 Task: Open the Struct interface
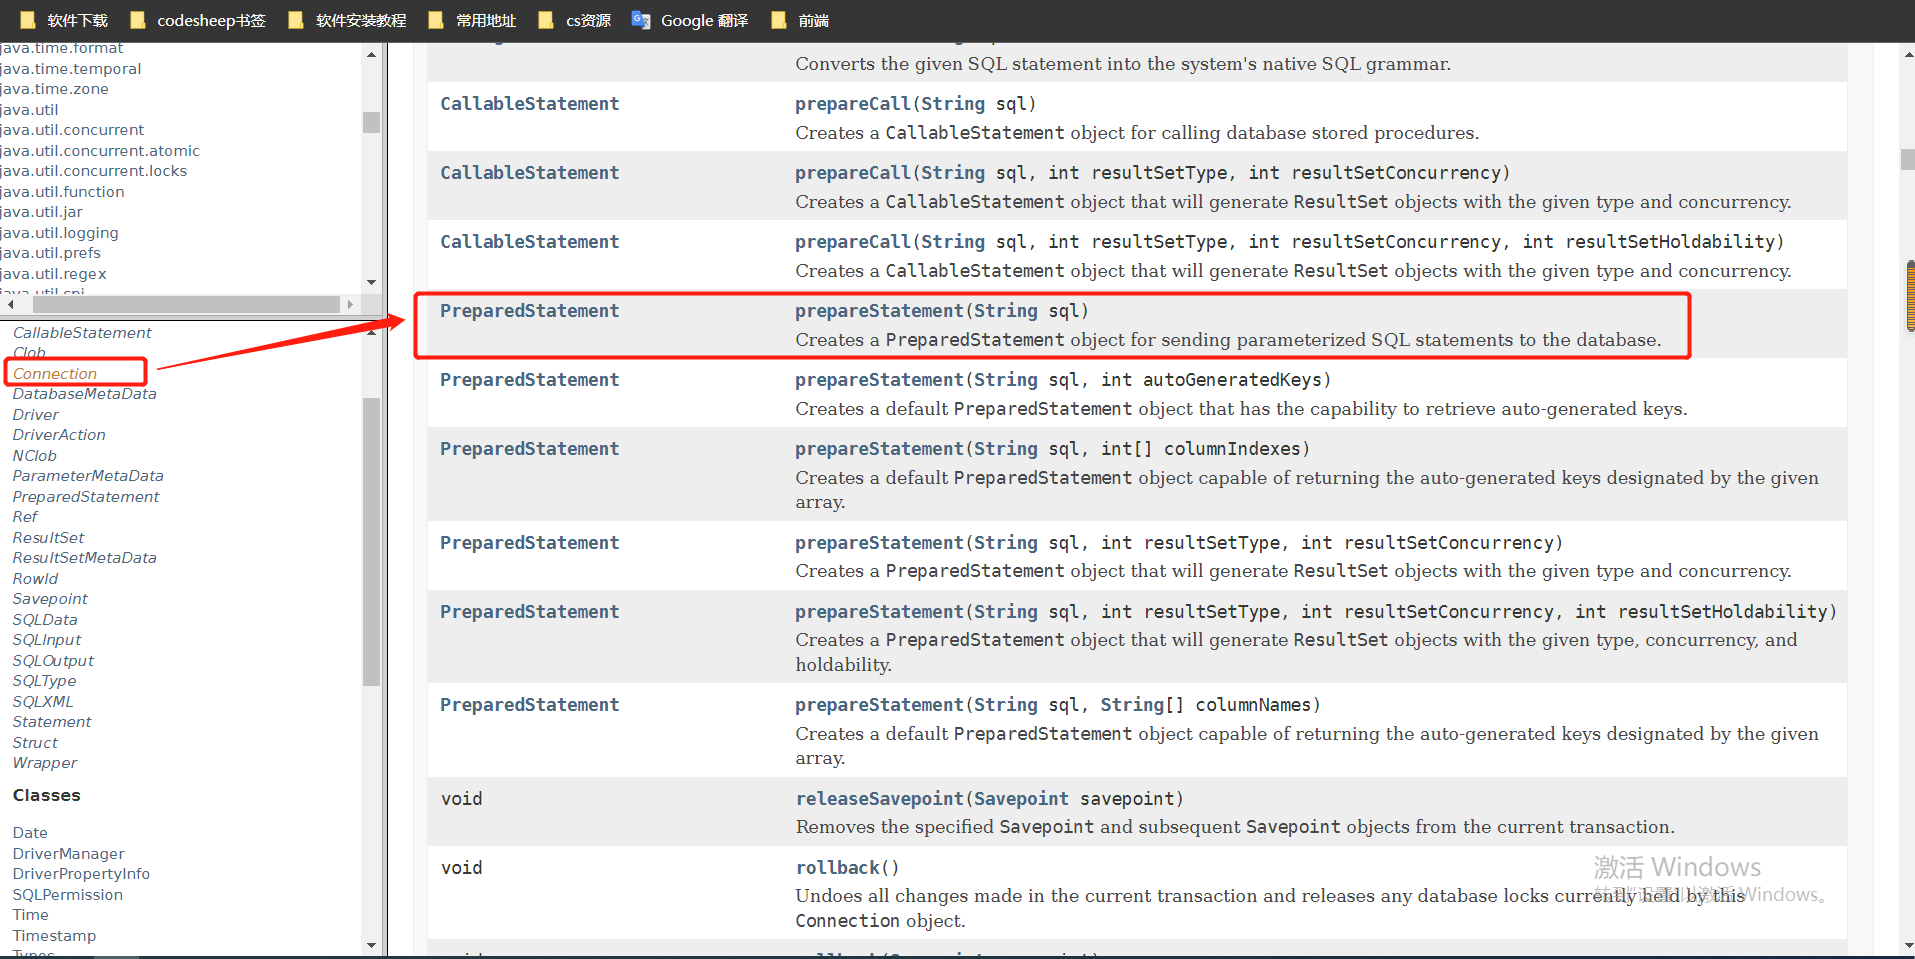click(x=35, y=743)
